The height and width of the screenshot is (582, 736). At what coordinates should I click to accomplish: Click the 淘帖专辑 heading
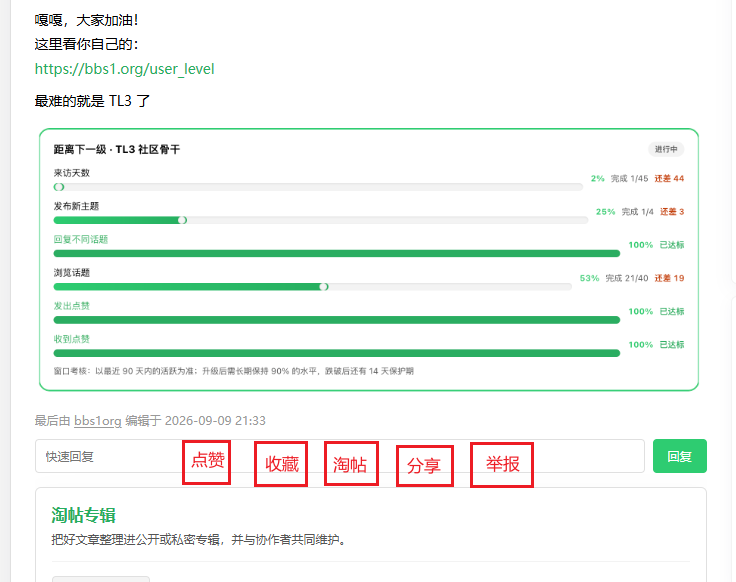[84, 515]
